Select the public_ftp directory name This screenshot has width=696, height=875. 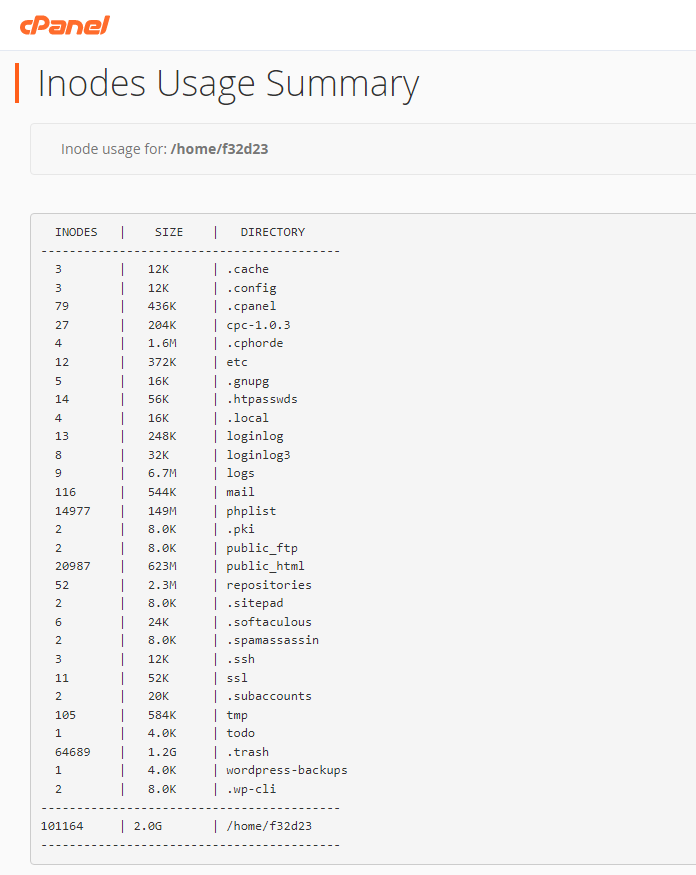click(x=262, y=548)
